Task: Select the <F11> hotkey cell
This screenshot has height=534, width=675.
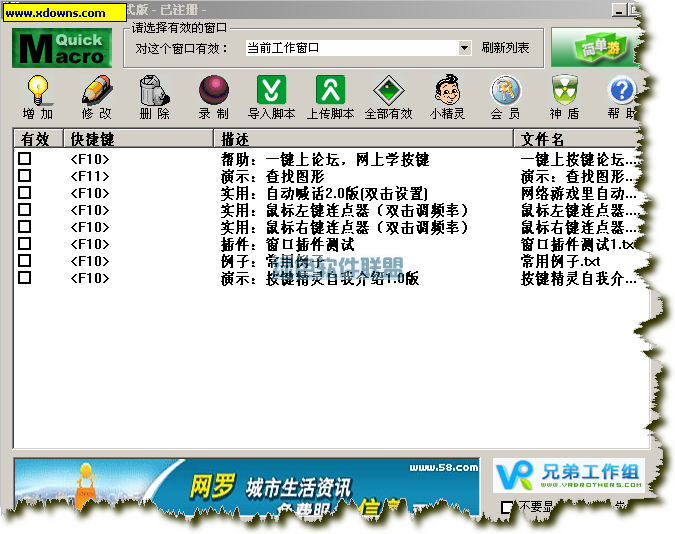Action: 90,176
